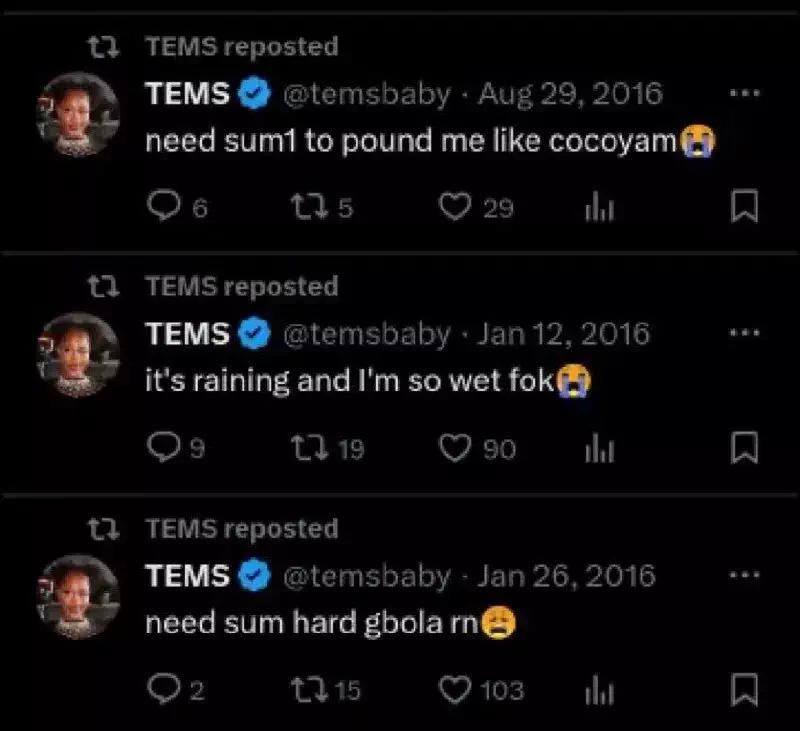Reply to the raining tweet
Viewport: 800px width, 731px height.
pos(162,449)
